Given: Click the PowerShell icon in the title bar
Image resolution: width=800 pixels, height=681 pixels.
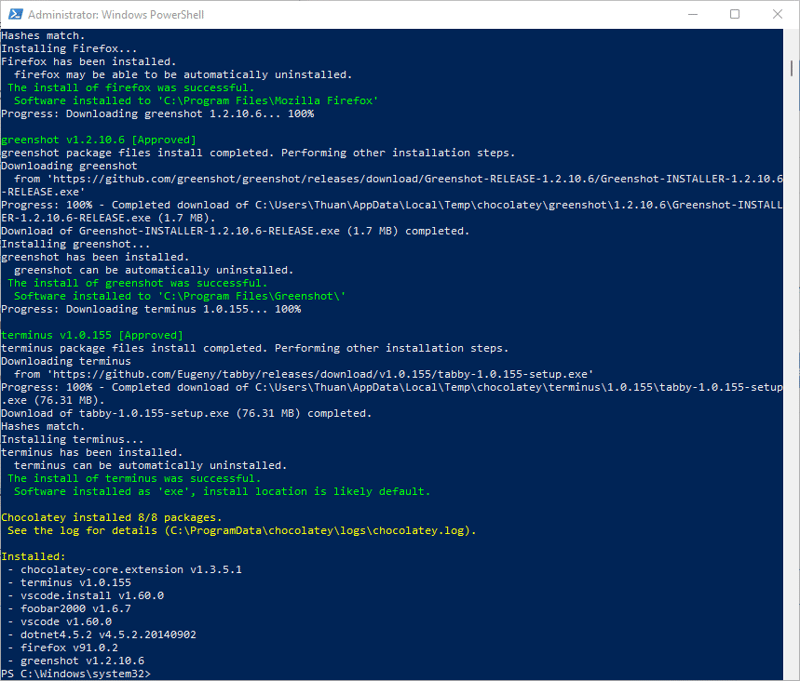Looking at the screenshot, I should pyautogui.click(x=14, y=14).
